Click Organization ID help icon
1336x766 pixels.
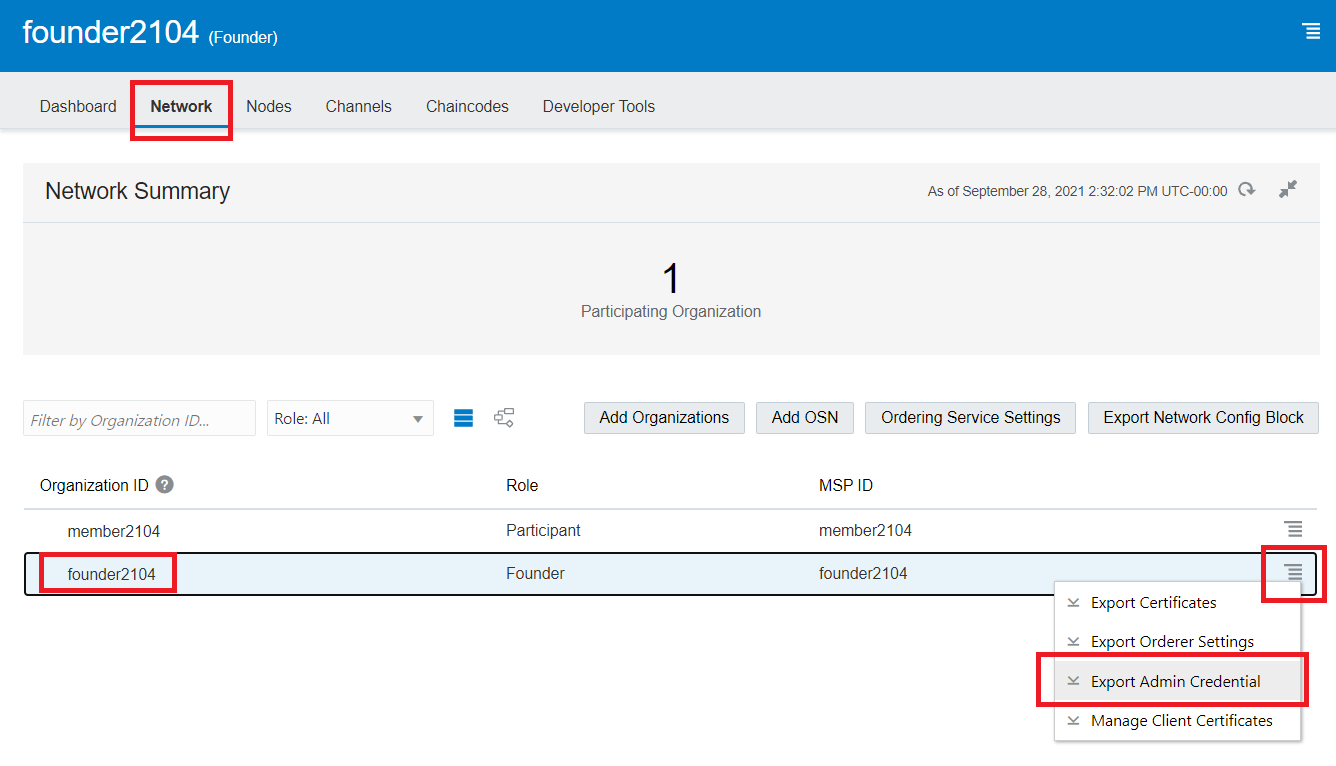tap(165, 485)
